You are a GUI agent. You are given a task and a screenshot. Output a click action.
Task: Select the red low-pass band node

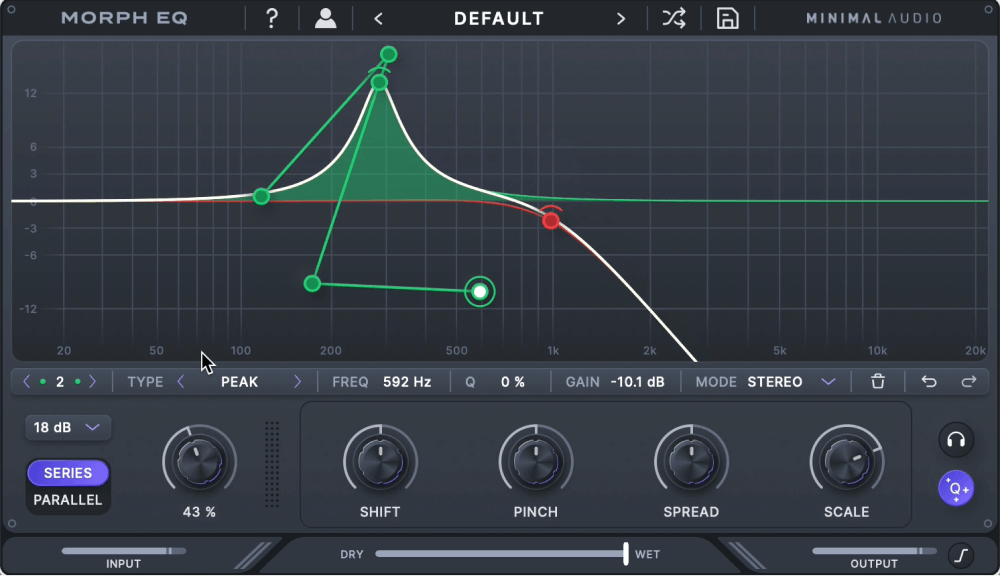pyautogui.click(x=551, y=221)
